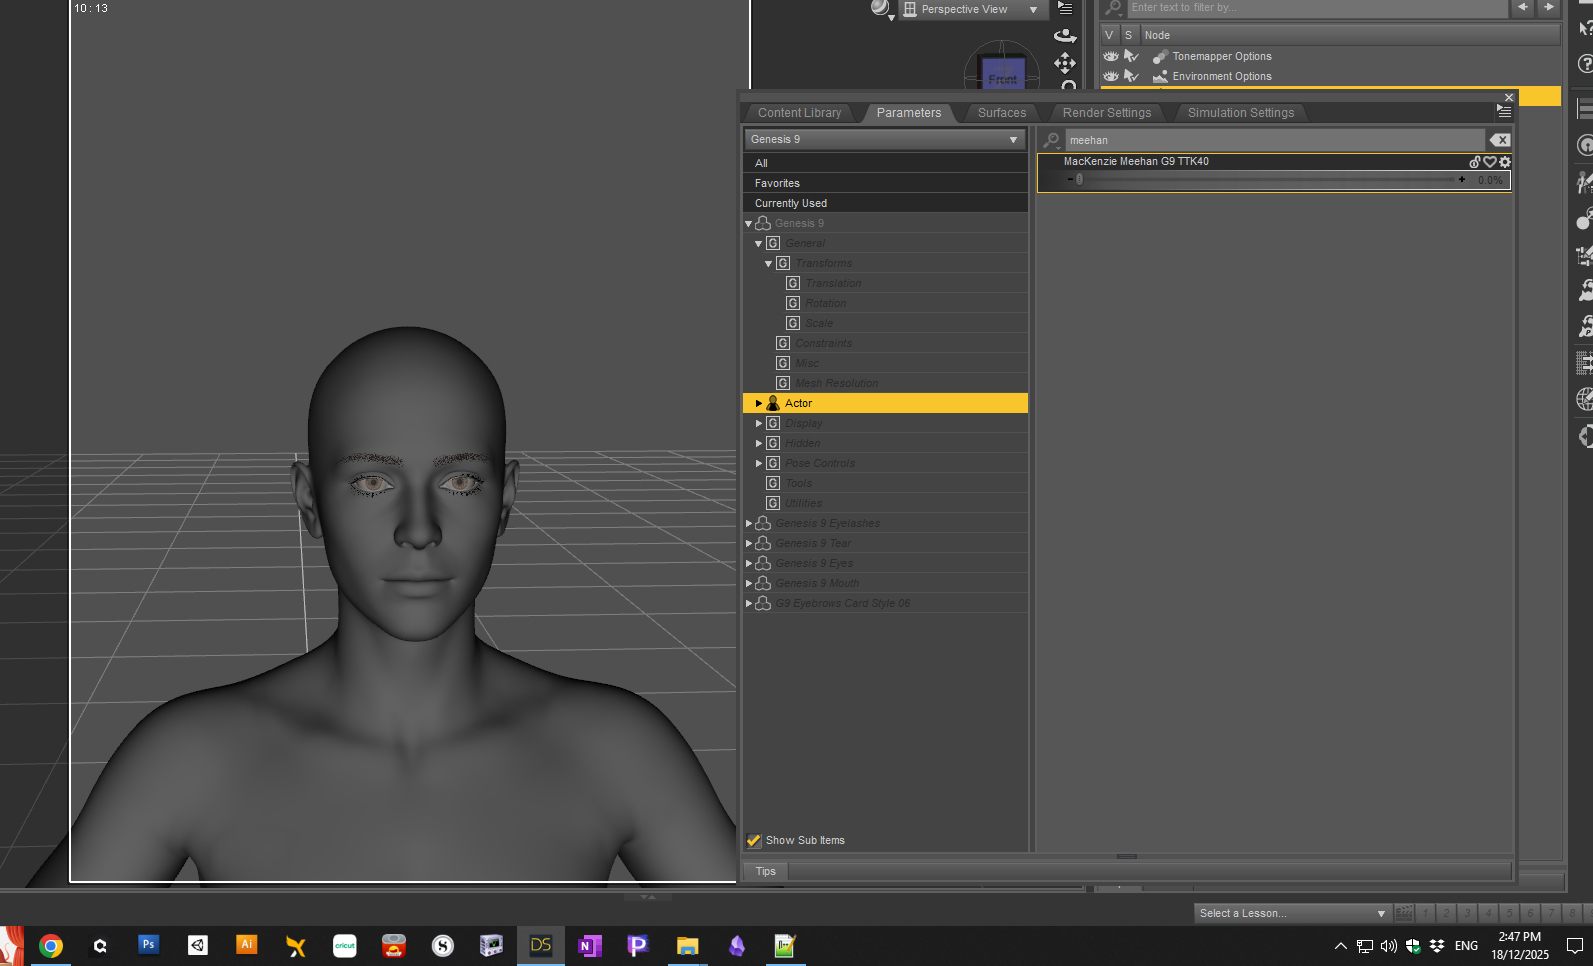Open Photoshop from the taskbar
Screen dimensions: 1593x966
[x=148, y=945]
